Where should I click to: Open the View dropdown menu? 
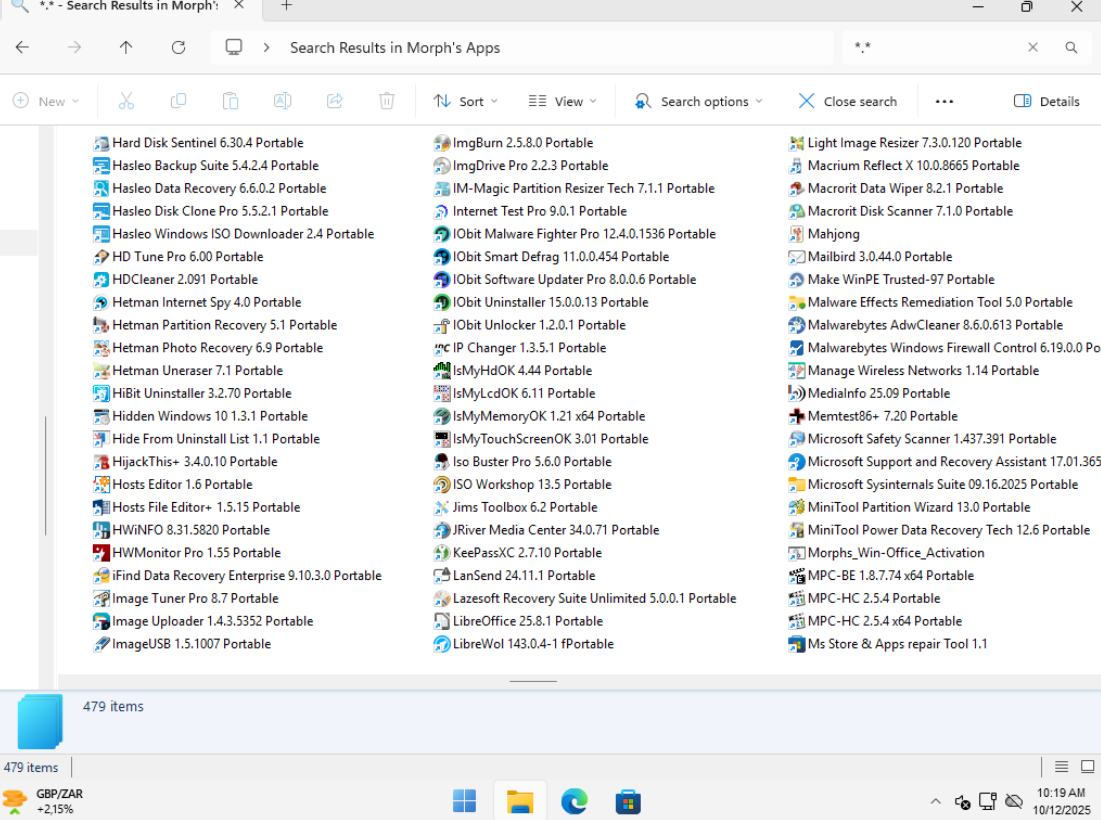[x=562, y=101]
